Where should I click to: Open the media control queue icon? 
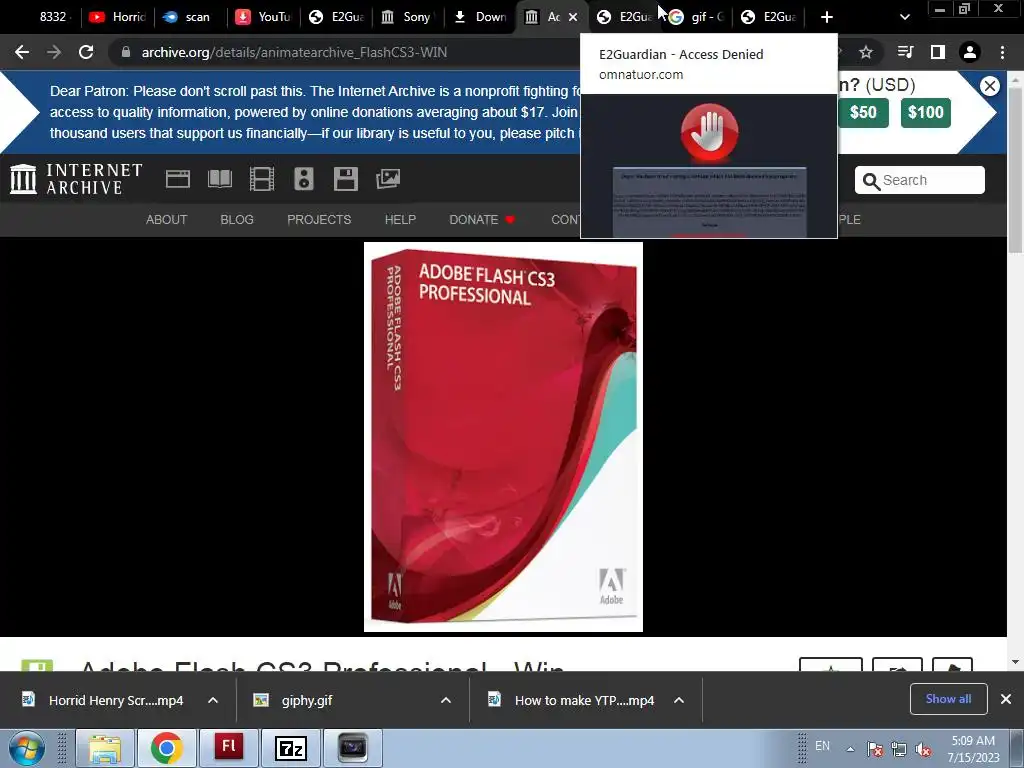(905, 52)
